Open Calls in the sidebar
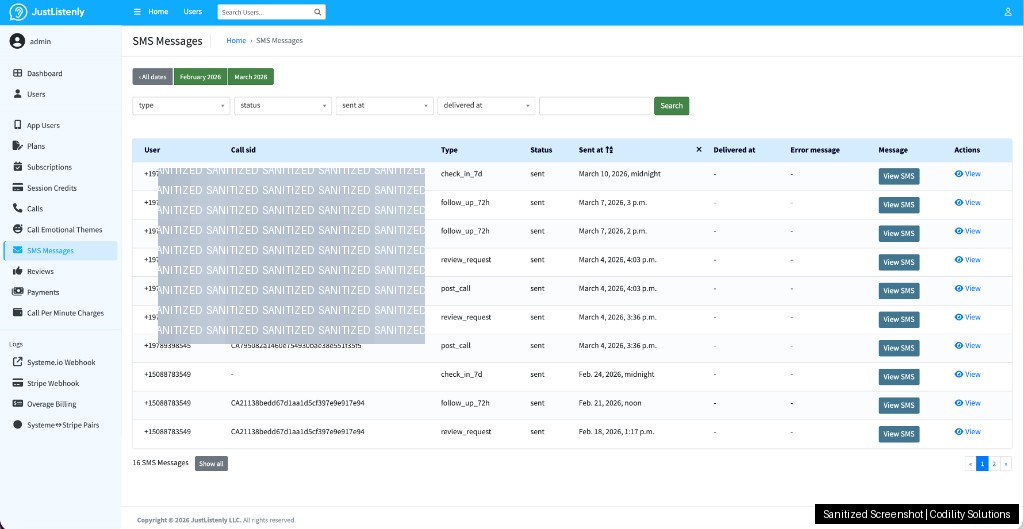 coord(35,209)
